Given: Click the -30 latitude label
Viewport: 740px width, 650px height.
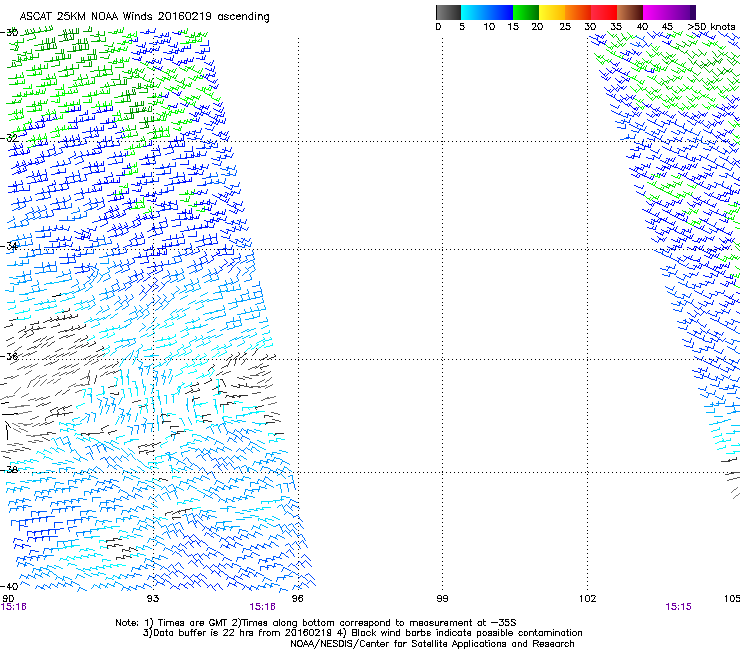Looking at the screenshot, I should coord(9,32).
